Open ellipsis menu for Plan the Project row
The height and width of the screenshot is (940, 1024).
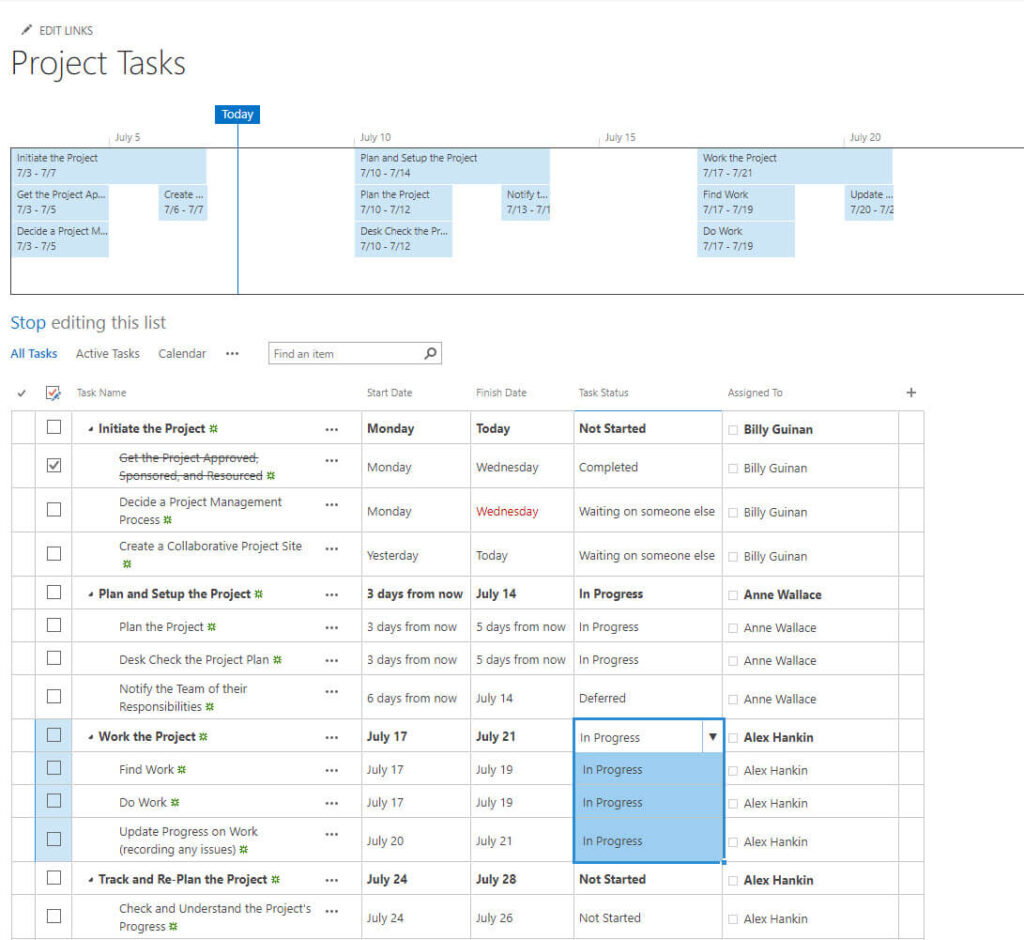coord(331,627)
